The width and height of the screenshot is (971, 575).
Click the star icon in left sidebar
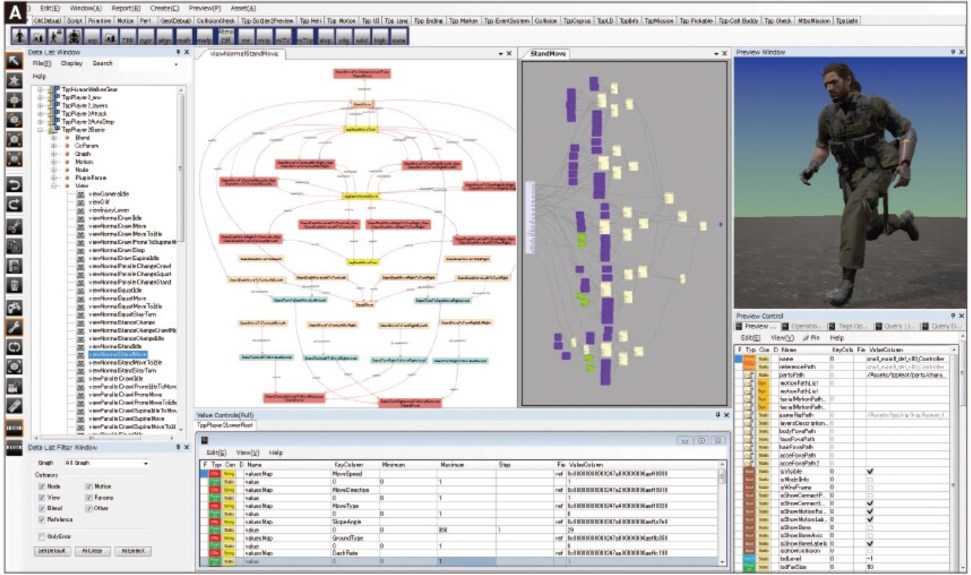[x=14, y=80]
